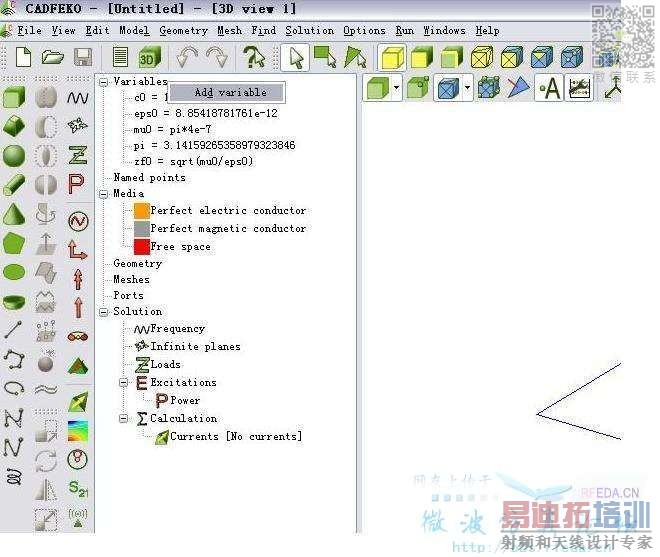The image size is (660, 557).
Task: Create a sphere from left toolbar
Action: [x=14, y=155]
